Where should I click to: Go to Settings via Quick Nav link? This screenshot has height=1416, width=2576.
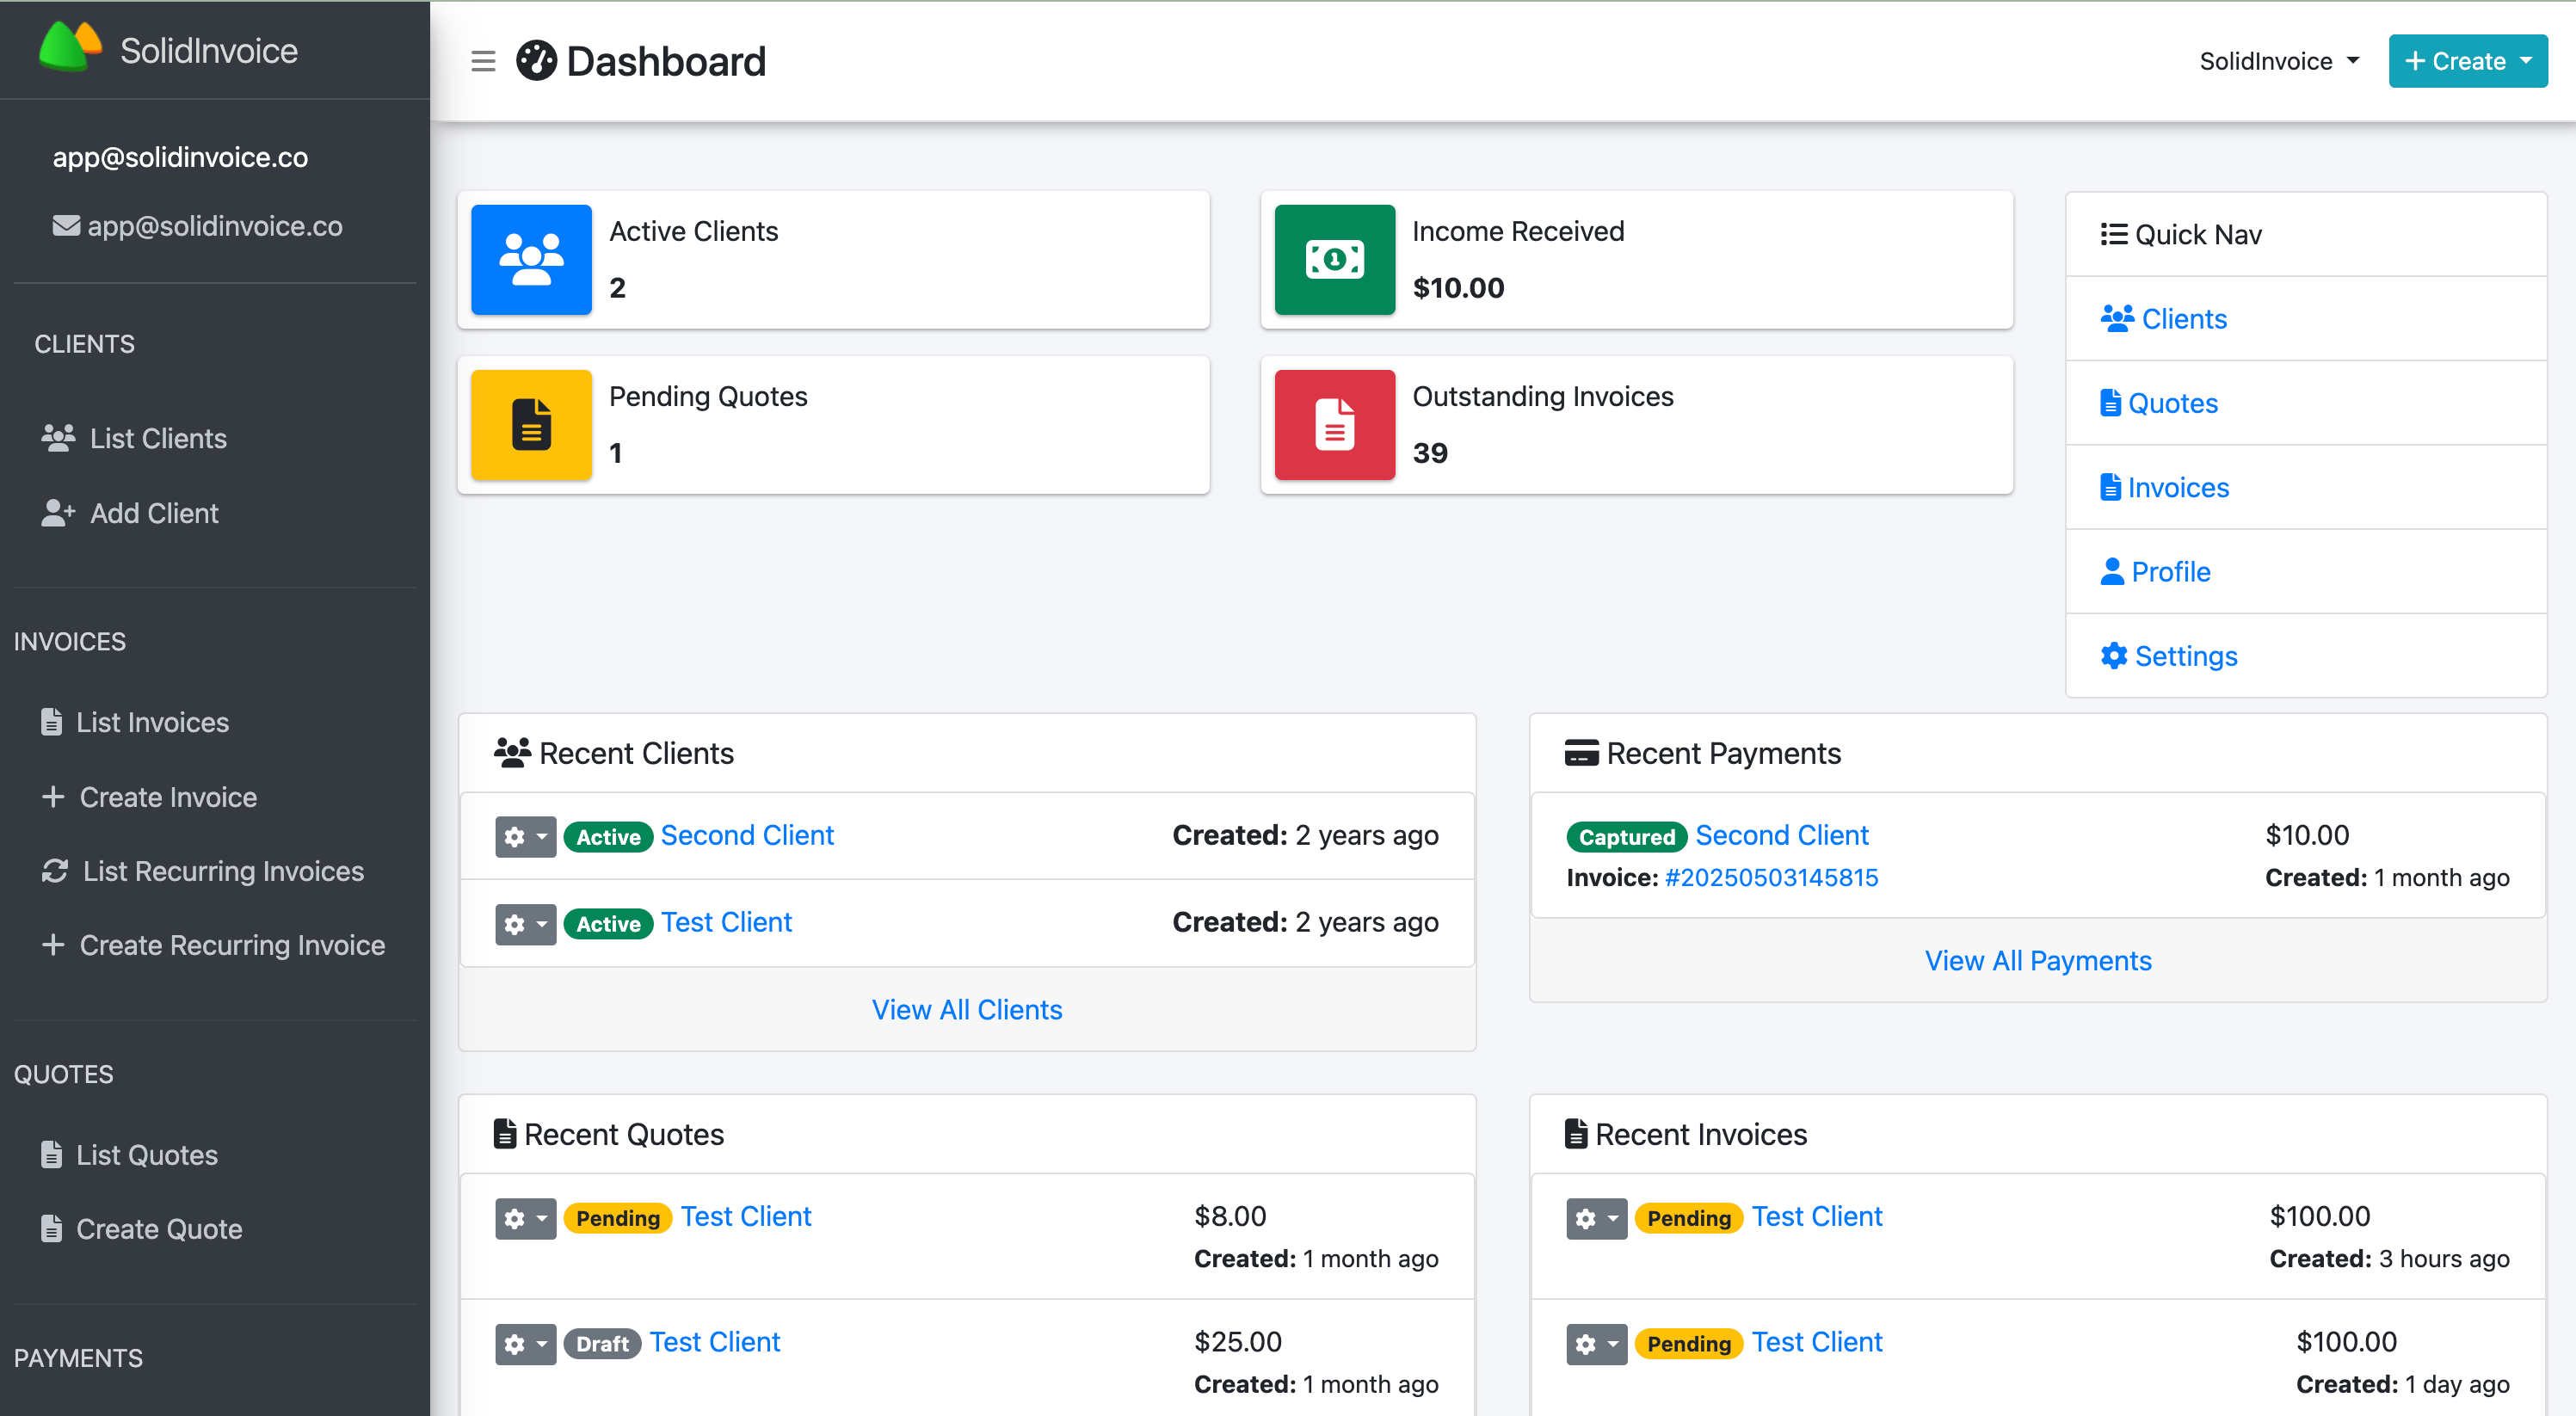pos(2186,656)
